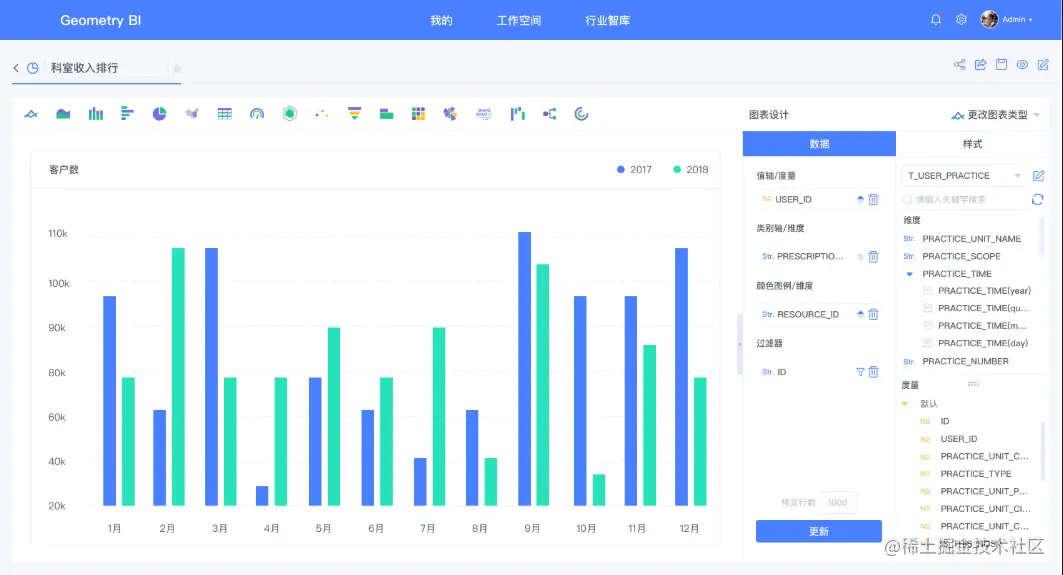The height and width of the screenshot is (575, 1063).
Task: Open the Admin user menu
Action: click(x=1007, y=20)
